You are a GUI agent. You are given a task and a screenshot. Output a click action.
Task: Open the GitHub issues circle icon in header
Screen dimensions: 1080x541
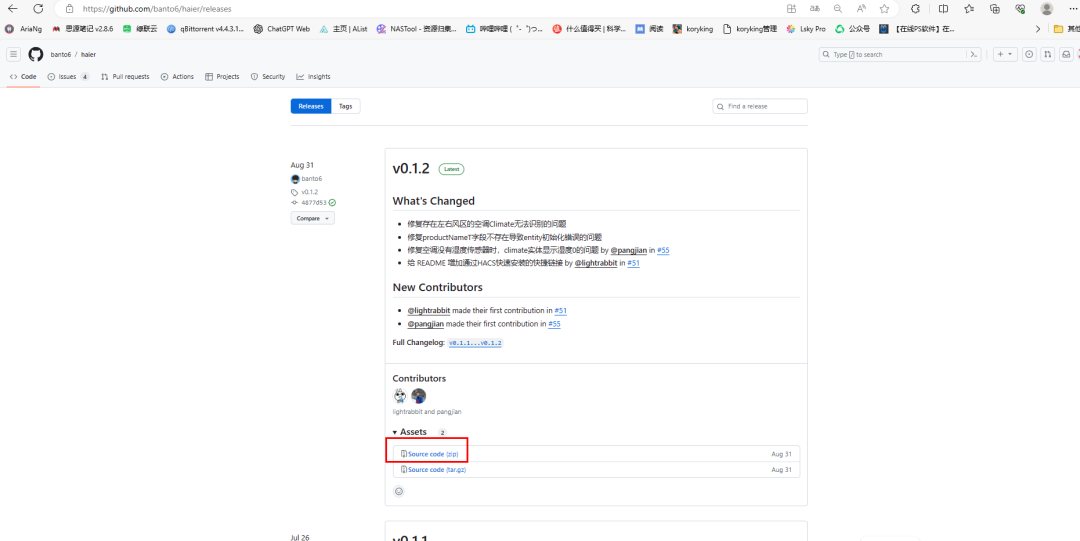pyautogui.click(x=1029, y=54)
